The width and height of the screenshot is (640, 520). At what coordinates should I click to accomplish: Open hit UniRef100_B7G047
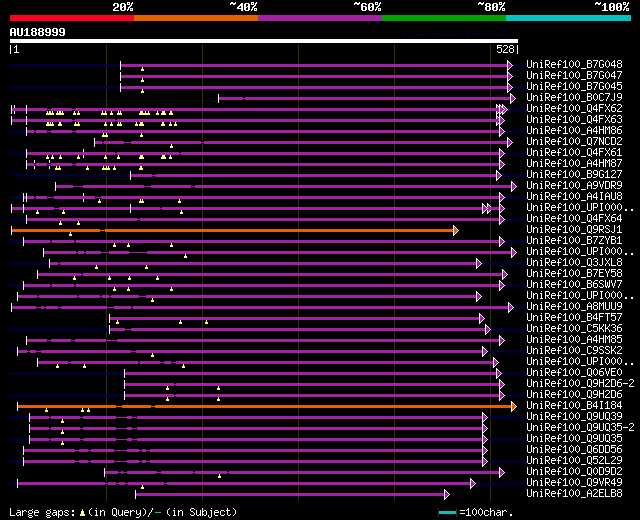point(574,76)
